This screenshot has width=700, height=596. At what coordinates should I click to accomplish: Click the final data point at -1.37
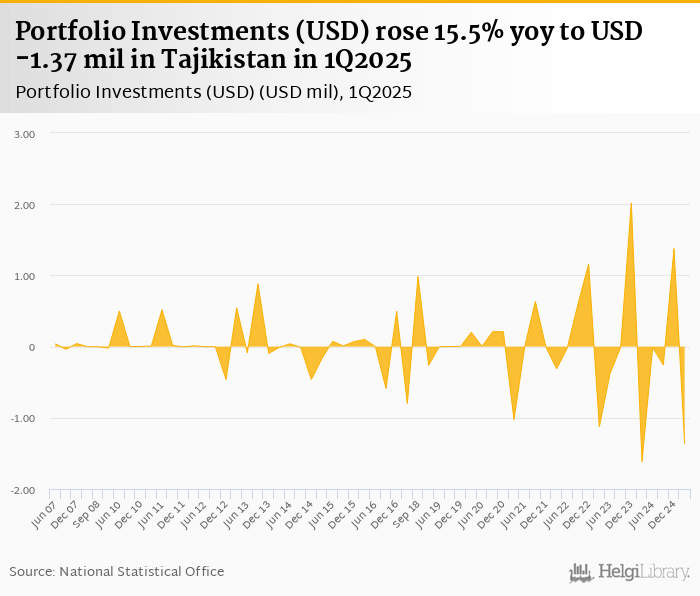pos(685,444)
